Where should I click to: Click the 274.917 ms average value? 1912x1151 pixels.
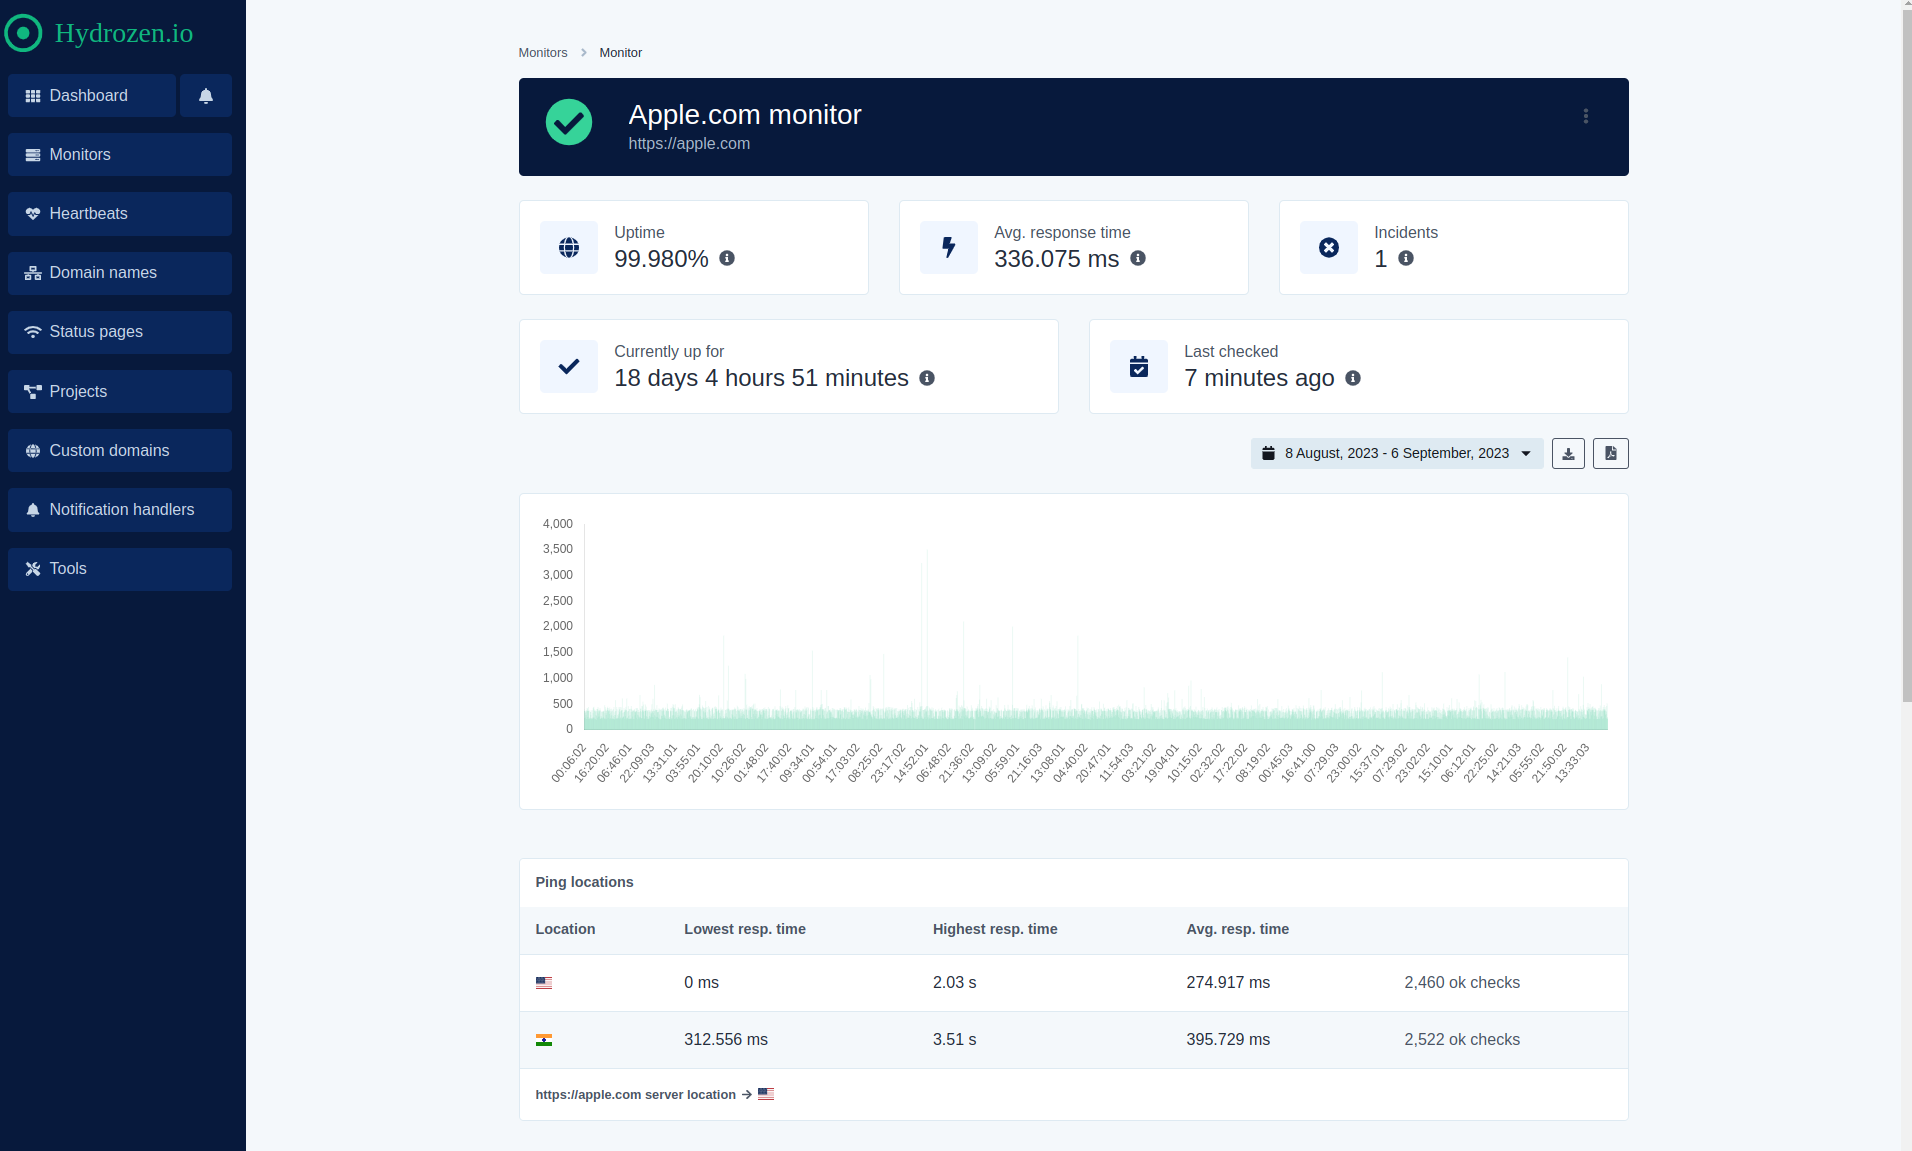1228,983
